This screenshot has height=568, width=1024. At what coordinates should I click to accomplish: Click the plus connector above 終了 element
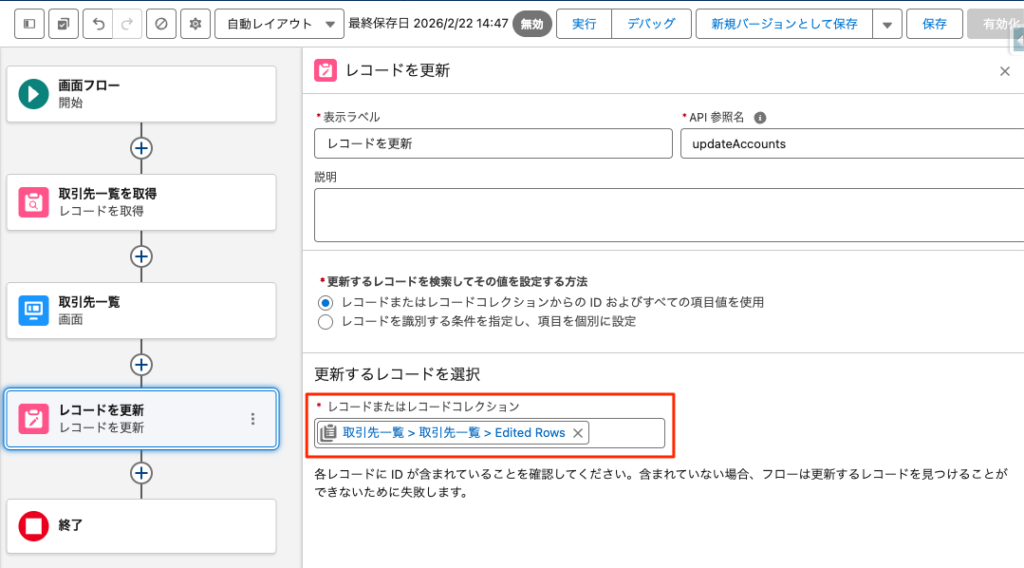(141, 472)
